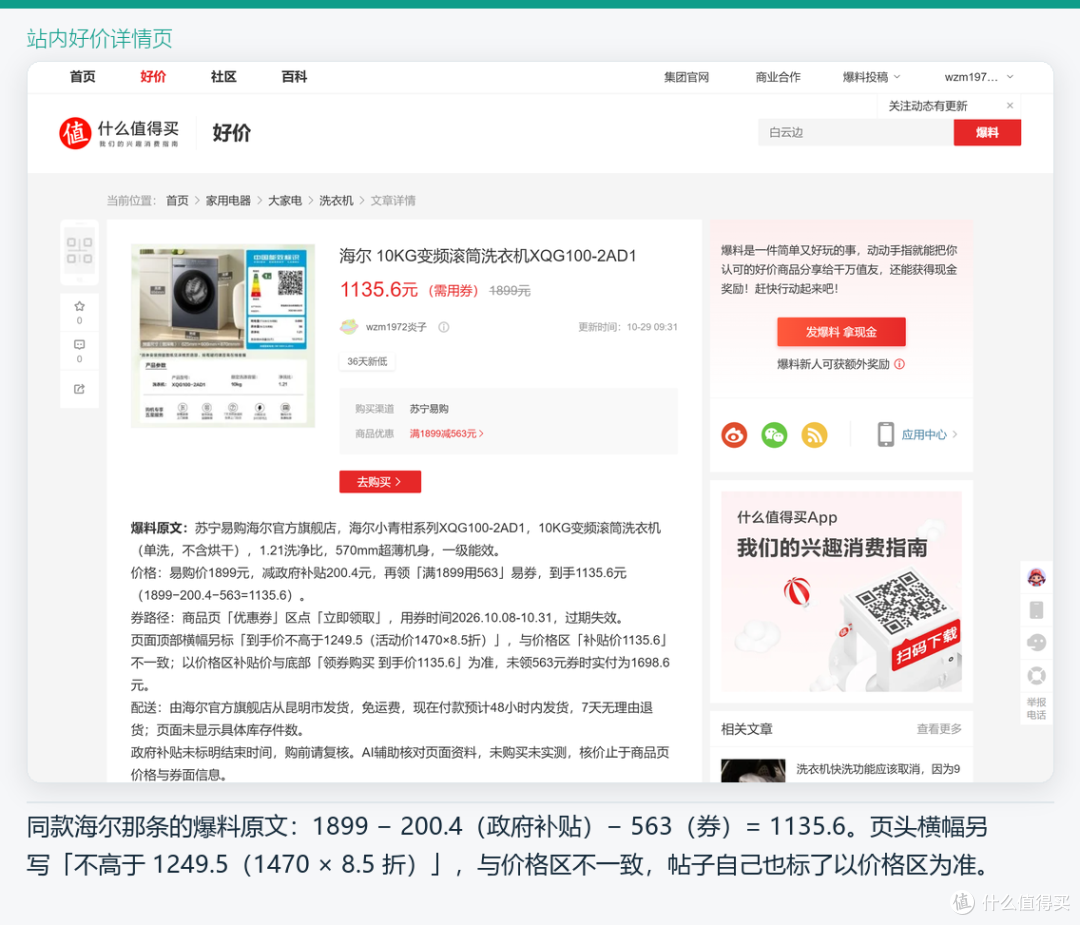Click the red 爆料 search button
The height and width of the screenshot is (925, 1080).
(x=987, y=132)
